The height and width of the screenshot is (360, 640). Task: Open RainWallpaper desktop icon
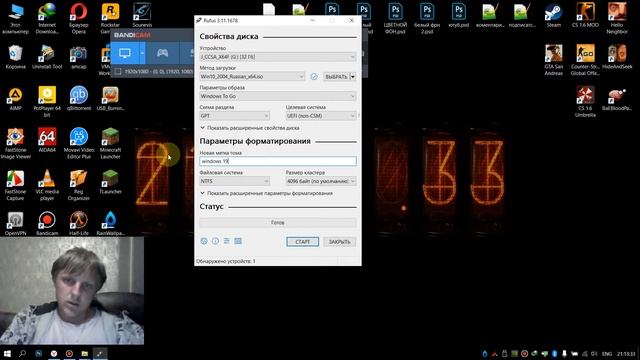pyautogui.click(x=110, y=224)
